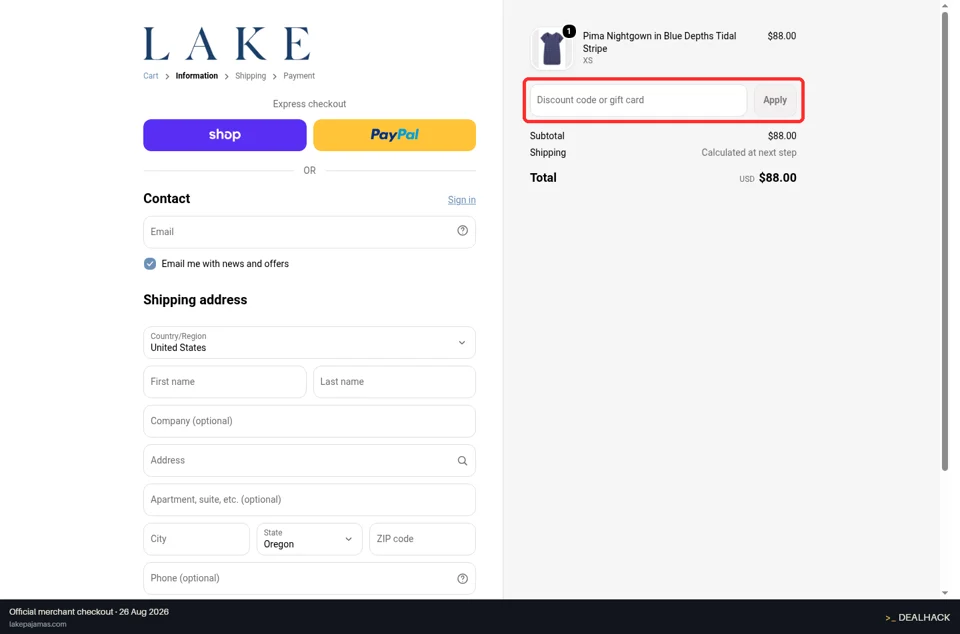This screenshot has width=960, height=634.
Task: Focus the Last name field
Action: 394,382
